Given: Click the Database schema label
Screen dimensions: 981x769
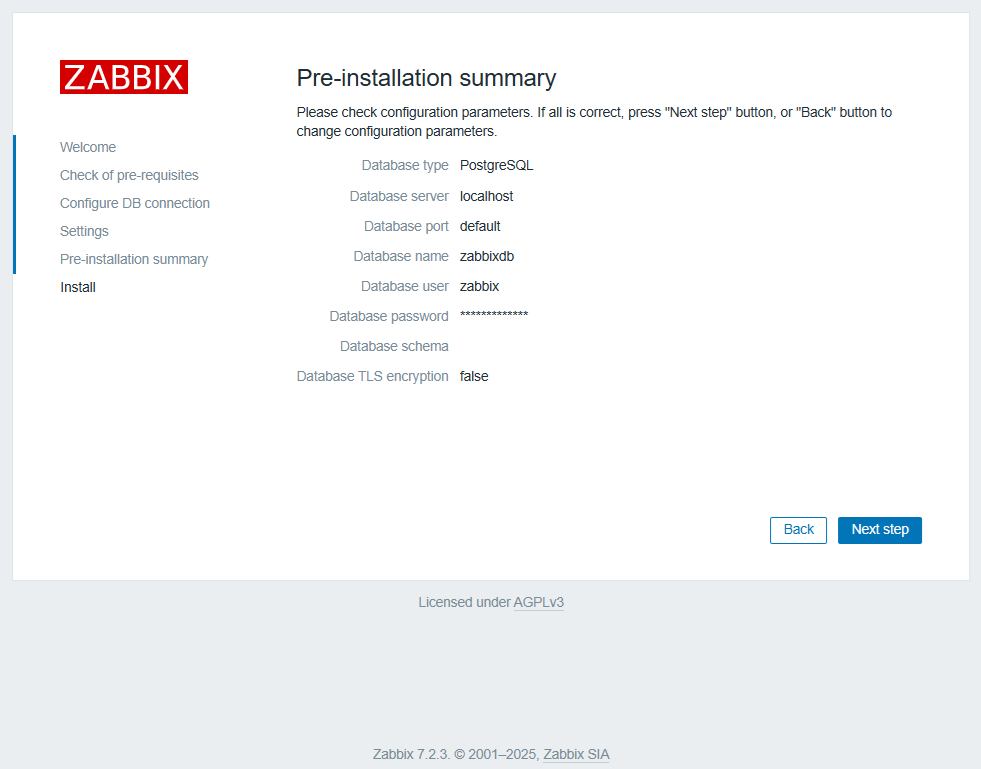Looking at the screenshot, I should [x=394, y=347].
